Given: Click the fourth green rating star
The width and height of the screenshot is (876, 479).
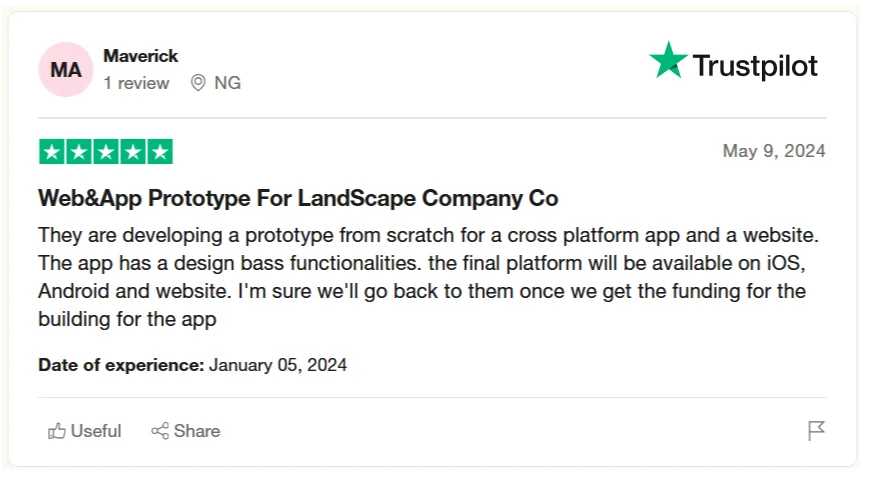Looking at the screenshot, I should pyautogui.click(x=133, y=151).
